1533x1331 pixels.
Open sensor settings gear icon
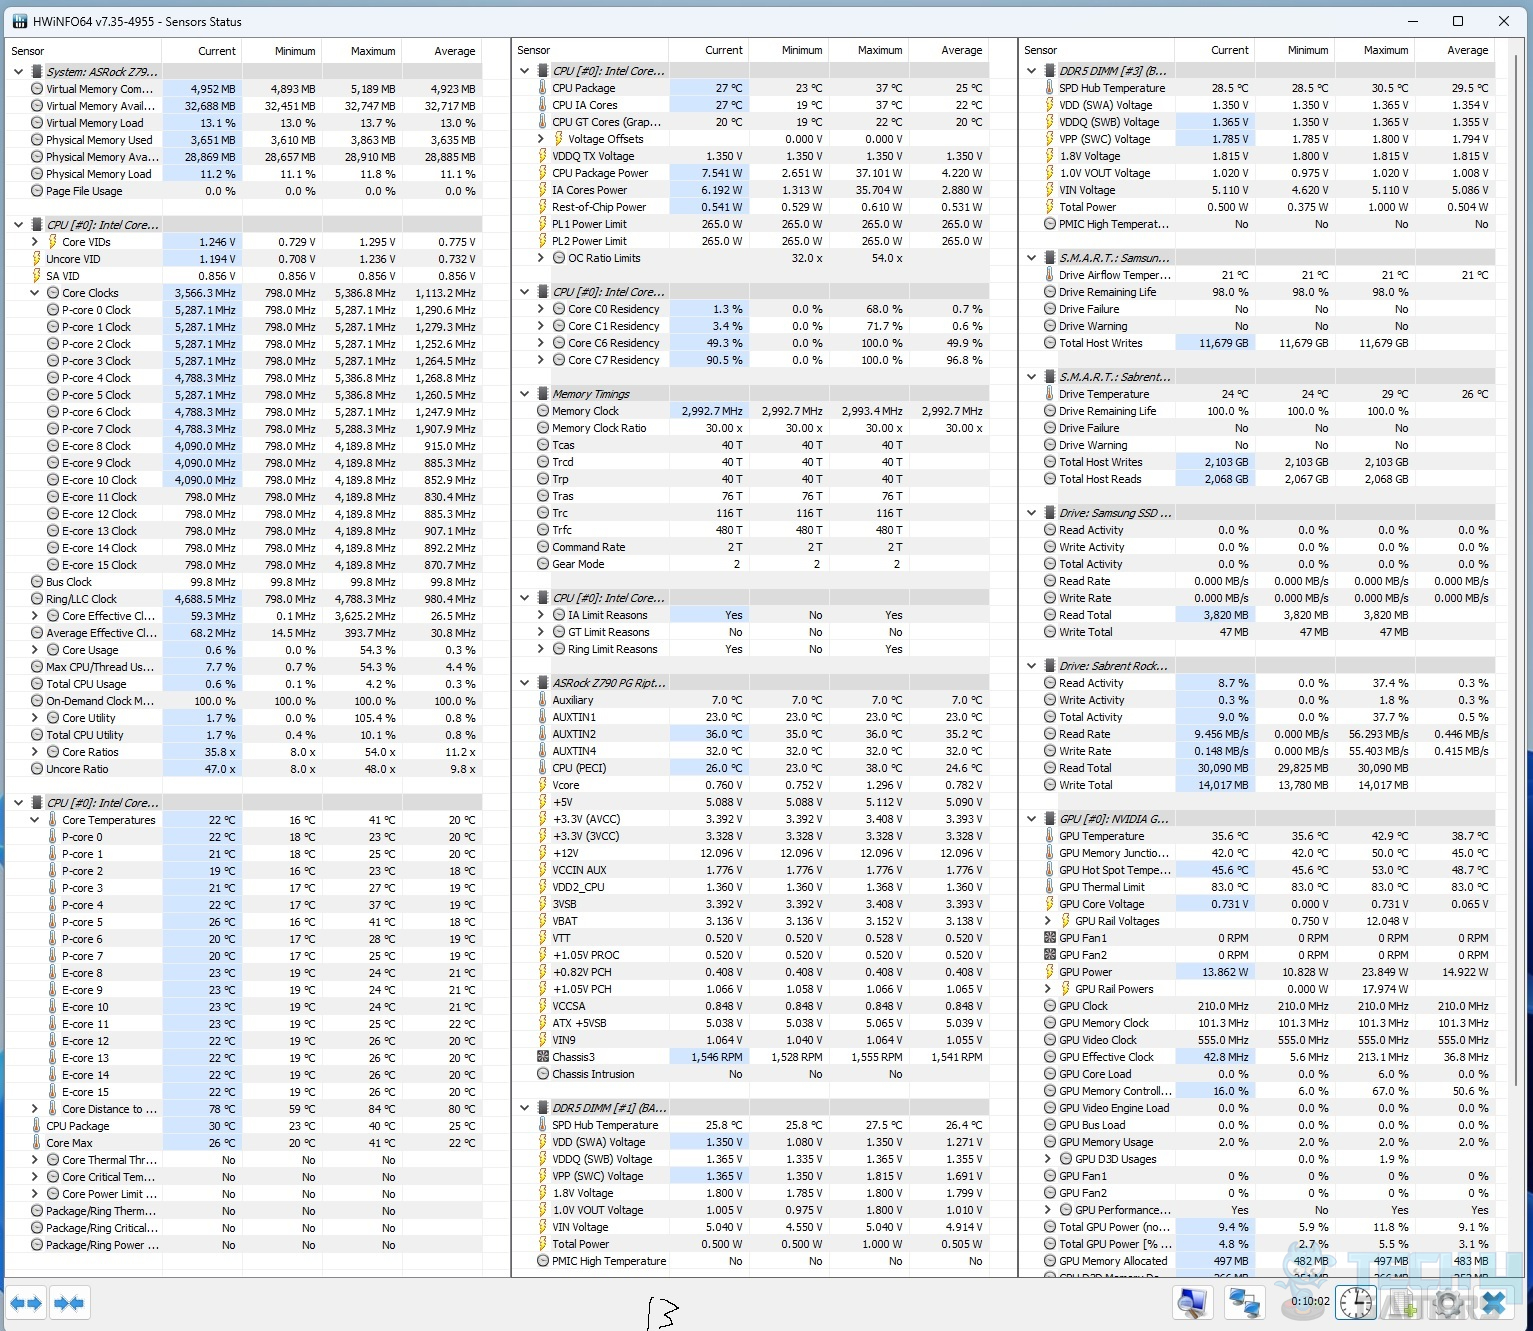click(x=1447, y=1303)
